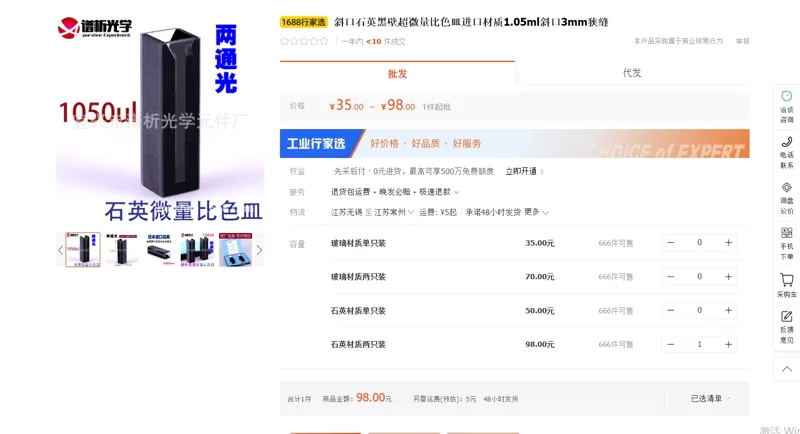
Task: Expand the 服务 details chevron
Action: tap(456, 192)
